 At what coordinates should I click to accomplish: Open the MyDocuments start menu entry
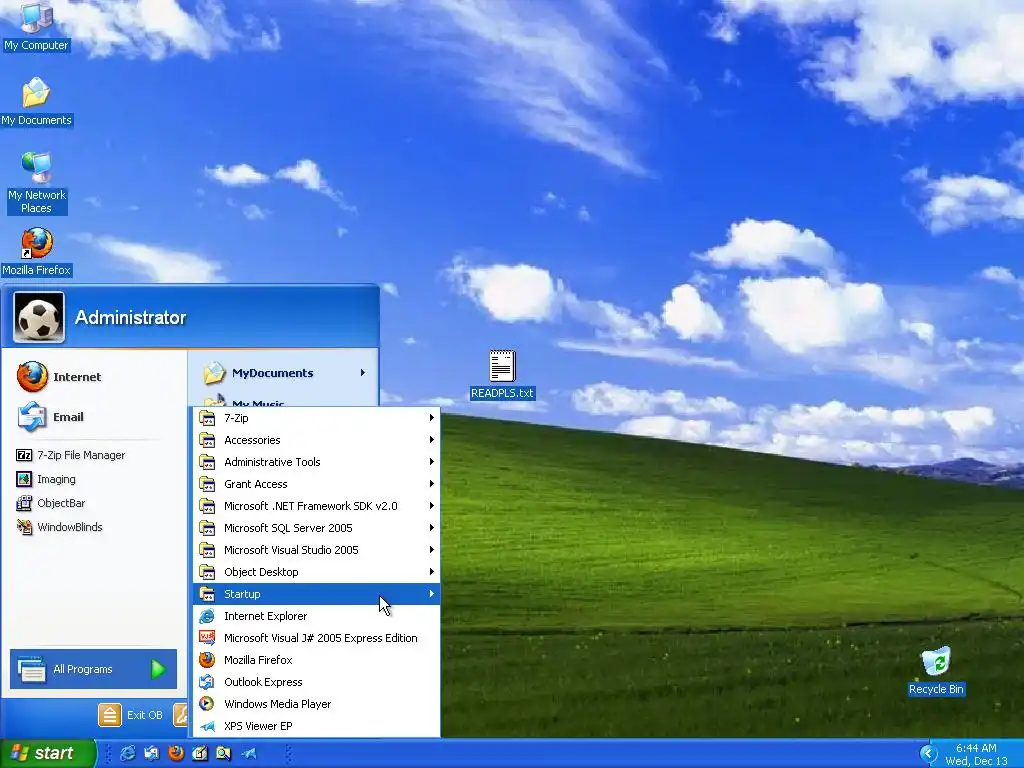click(x=283, y=373)
